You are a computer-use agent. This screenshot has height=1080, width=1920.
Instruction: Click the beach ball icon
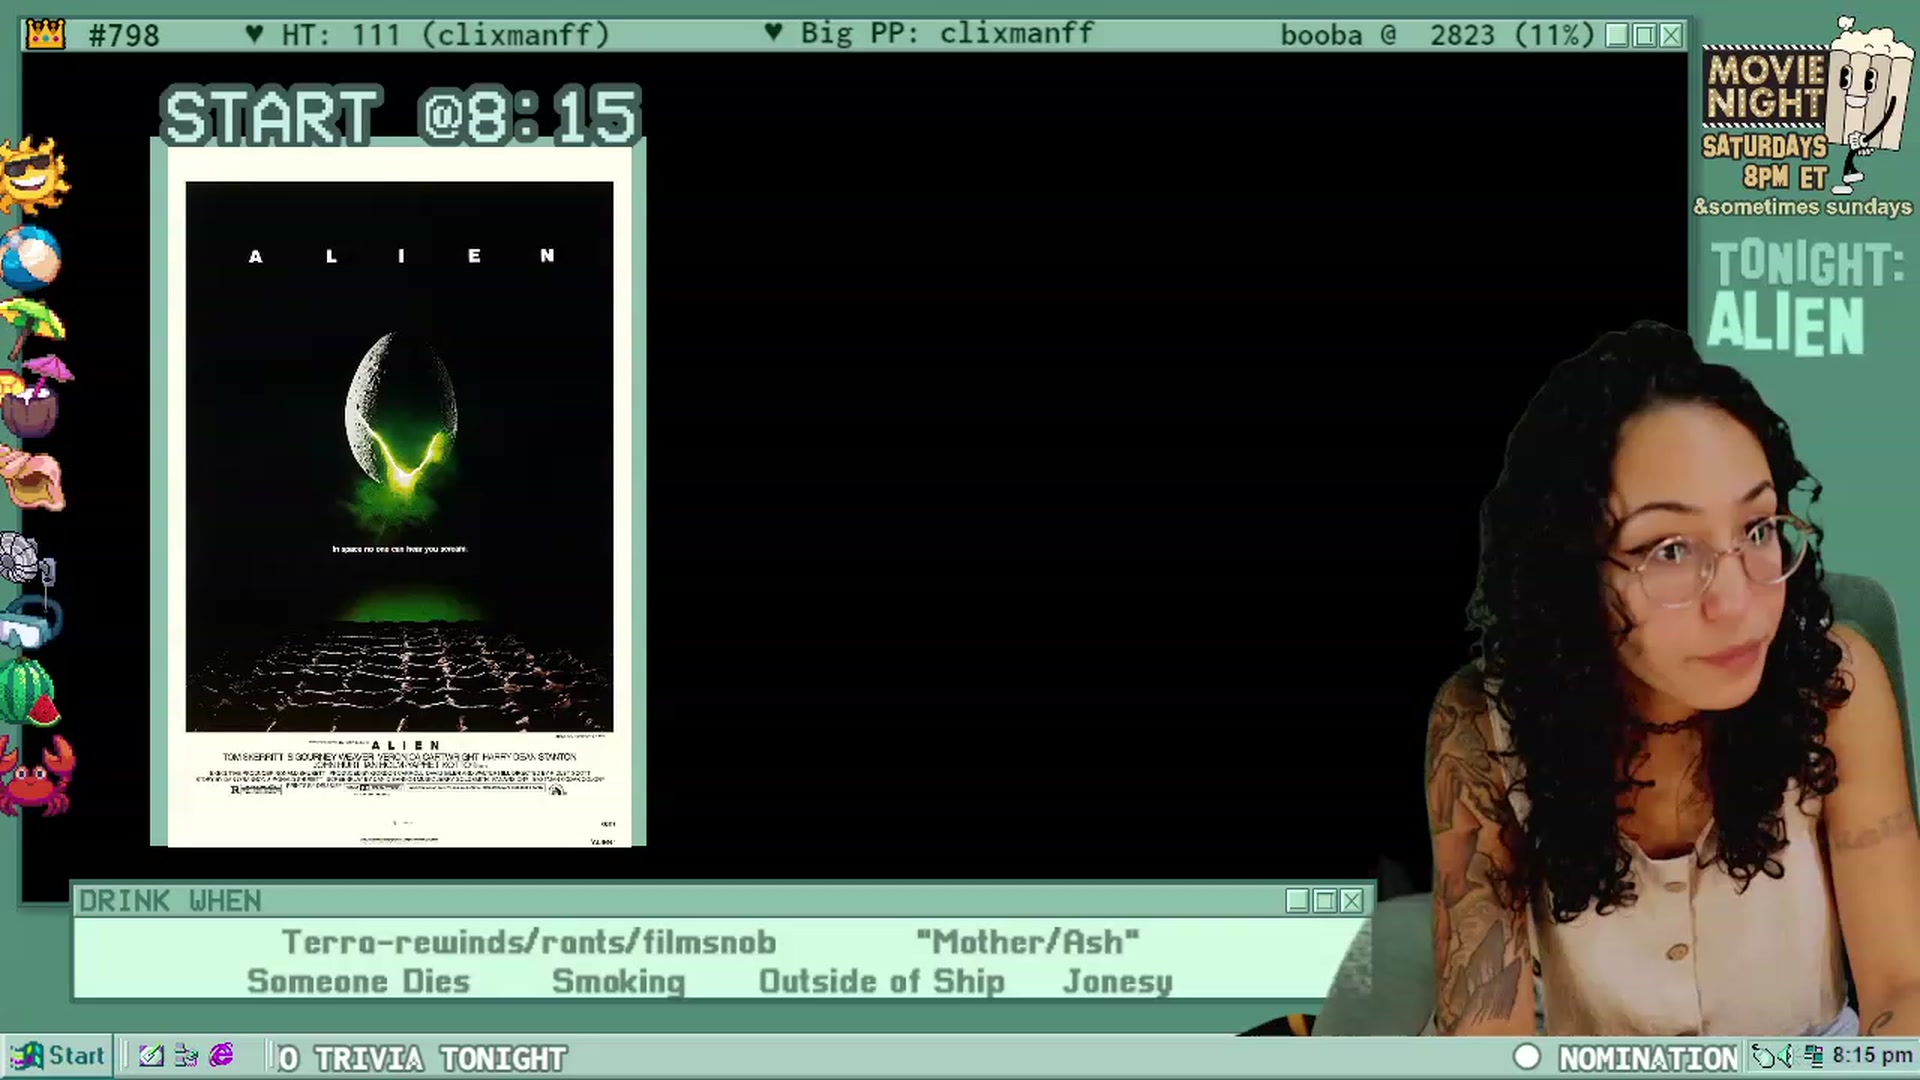click(x=31, y=257)
